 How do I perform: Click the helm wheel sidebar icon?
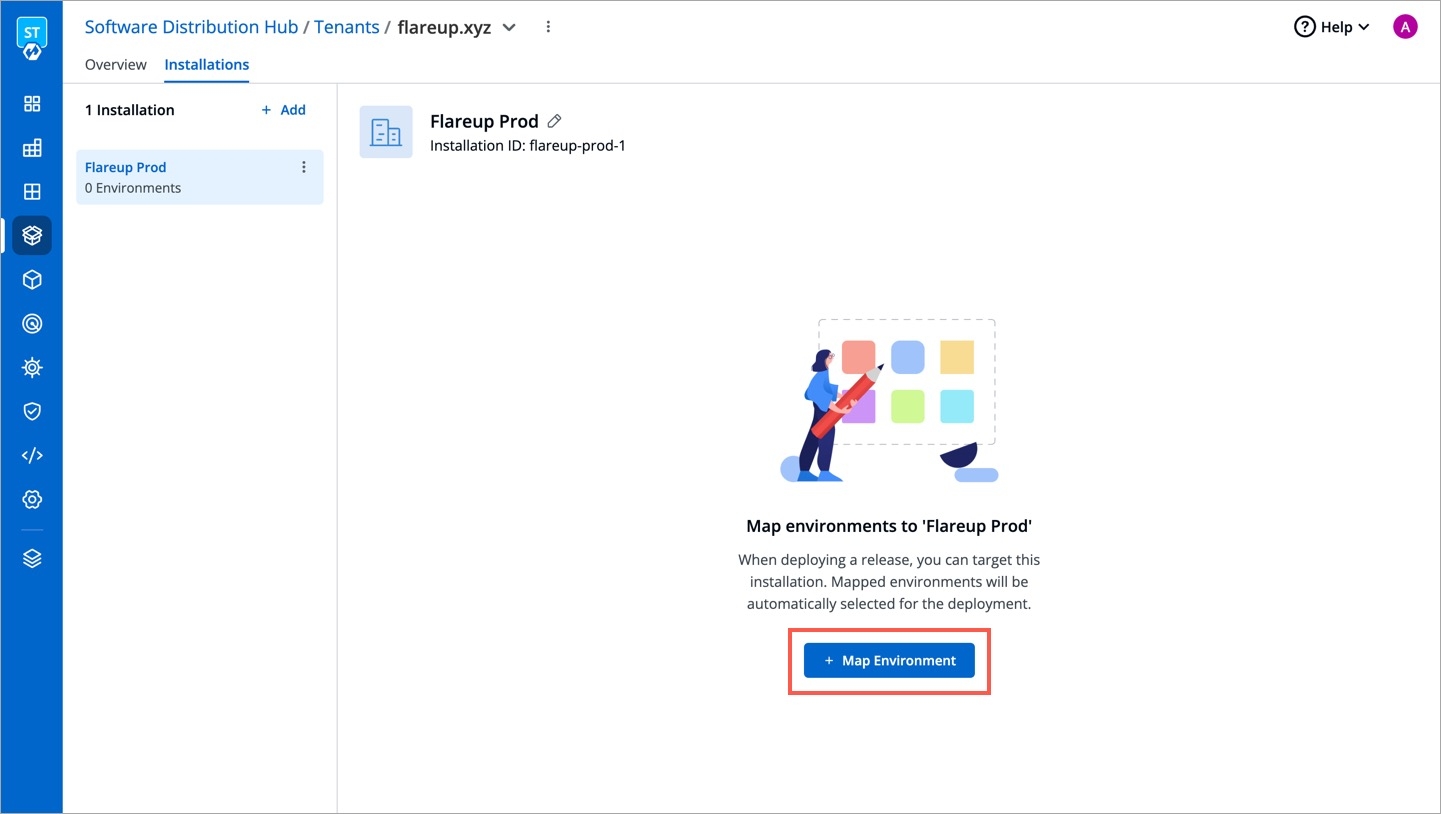[32, 368]
